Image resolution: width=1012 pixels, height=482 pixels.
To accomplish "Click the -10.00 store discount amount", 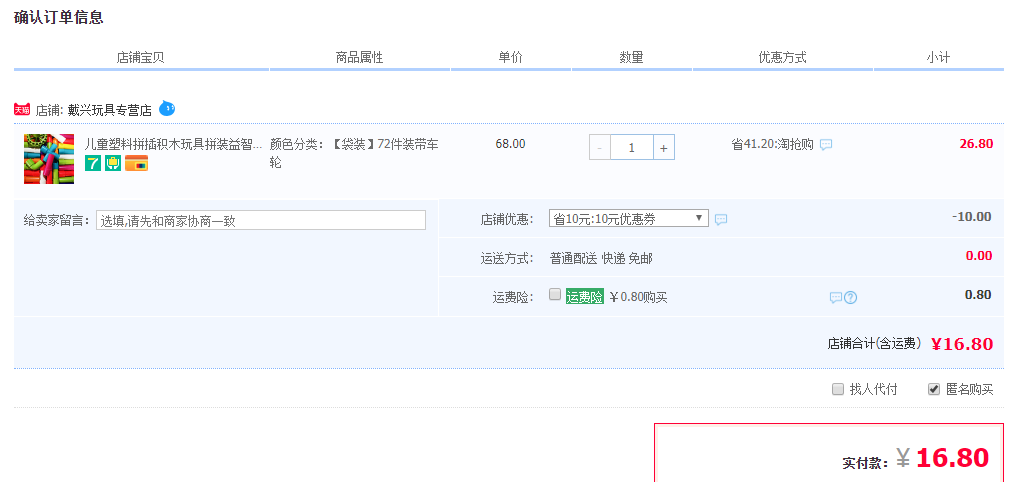I will pos(972,217).
